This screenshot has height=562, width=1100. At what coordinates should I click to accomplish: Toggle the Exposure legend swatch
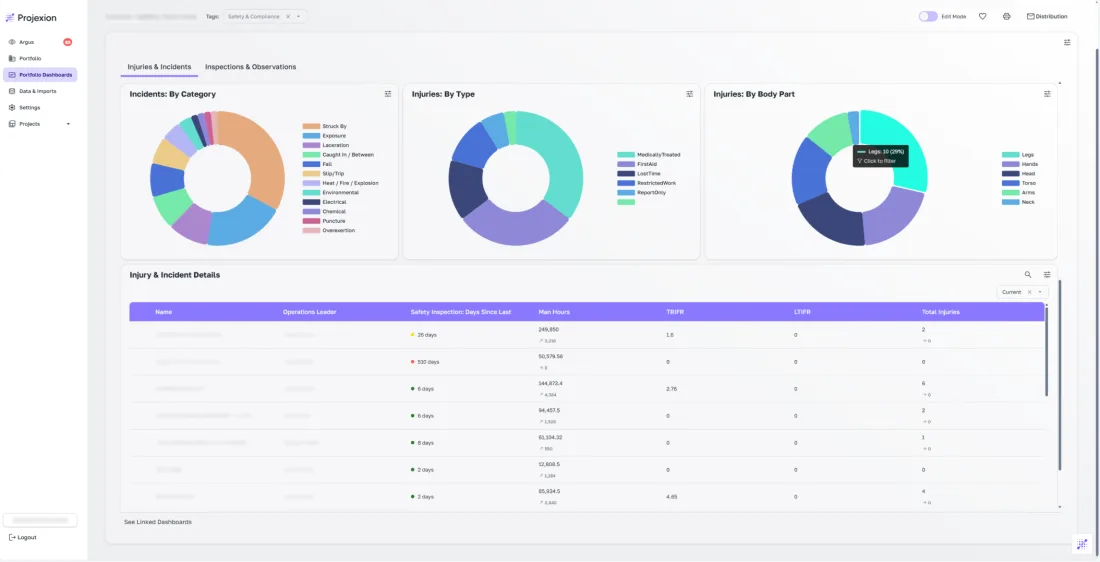click(x=311, y=135)
